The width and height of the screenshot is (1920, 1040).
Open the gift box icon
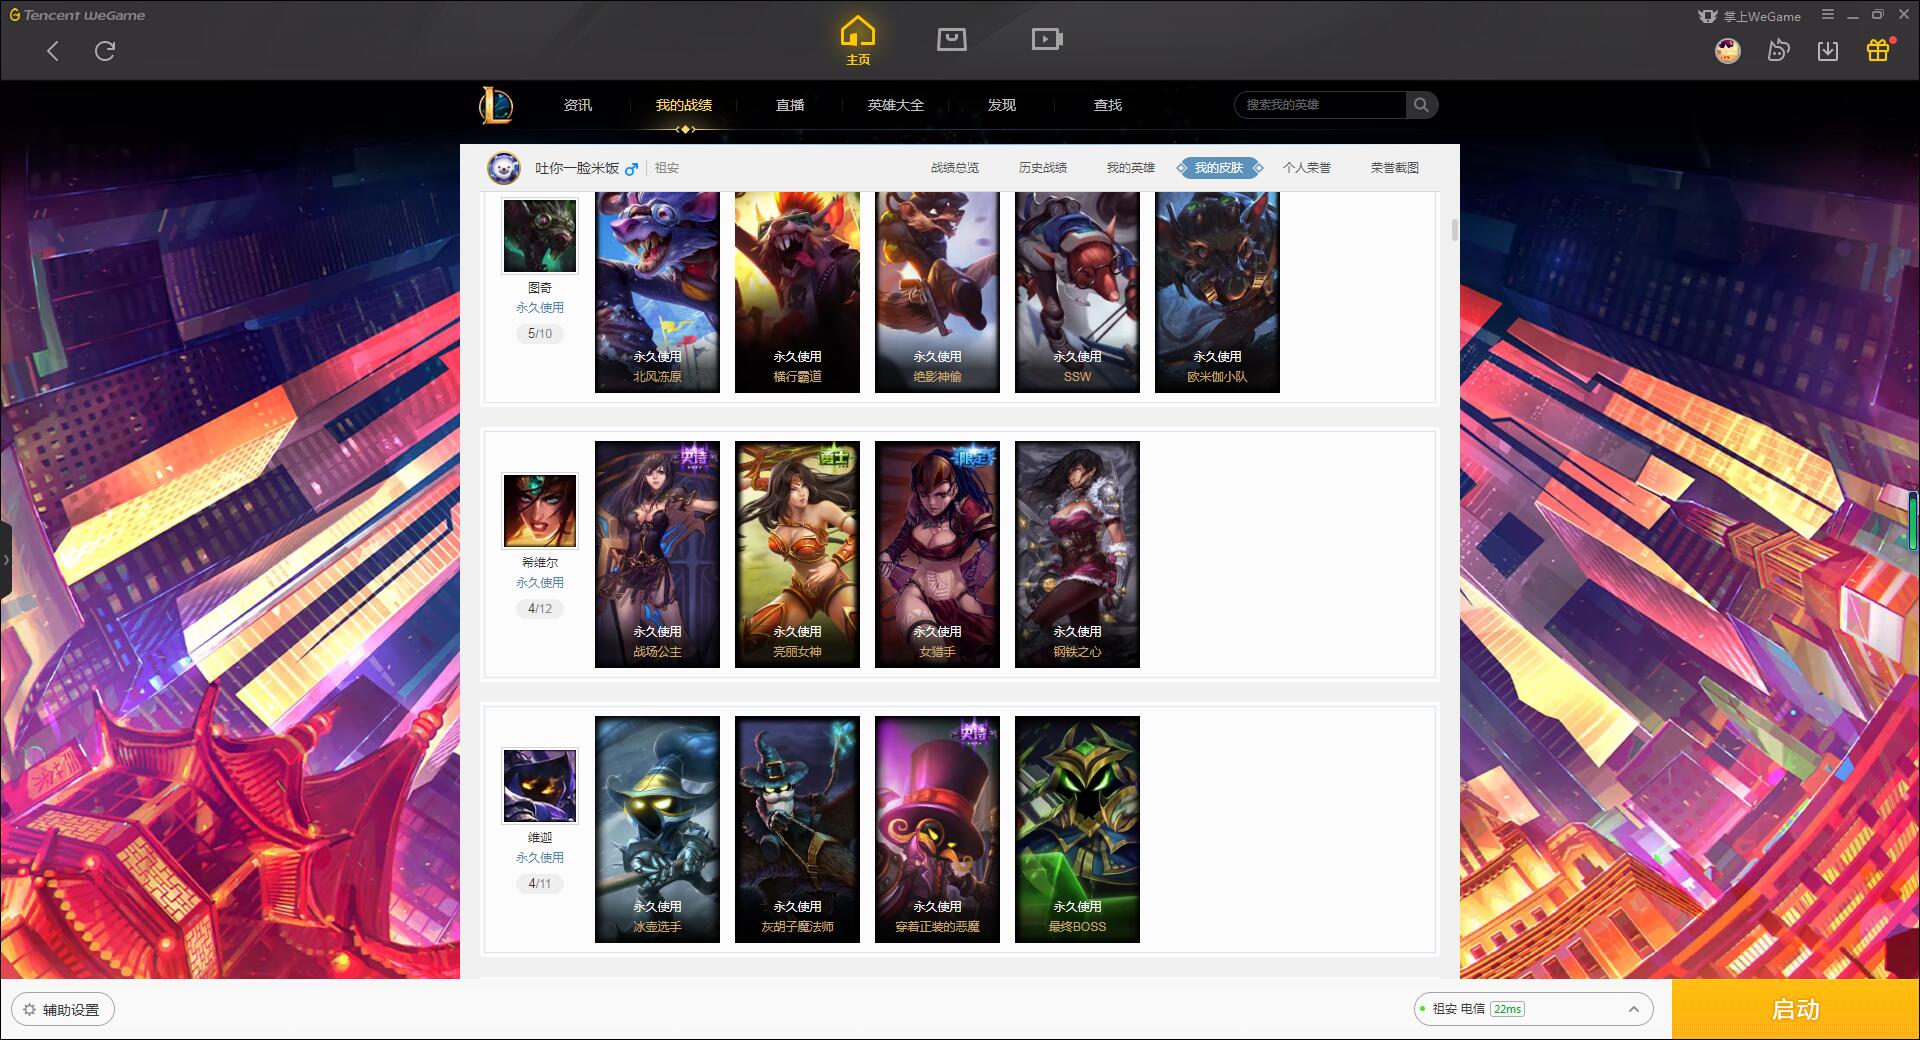coord(1878,50)
